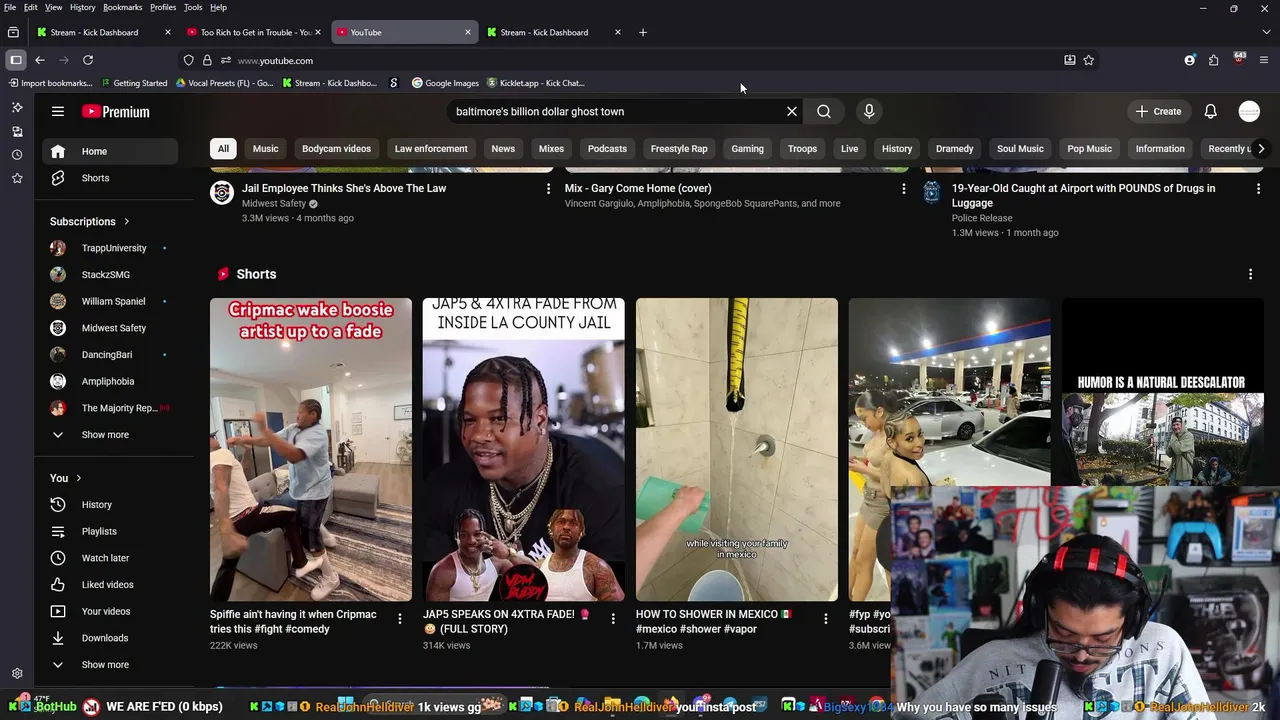Select the Podcasts filter chip
The width and height of the screenshot is (1280, 720).
click(607, 149)
